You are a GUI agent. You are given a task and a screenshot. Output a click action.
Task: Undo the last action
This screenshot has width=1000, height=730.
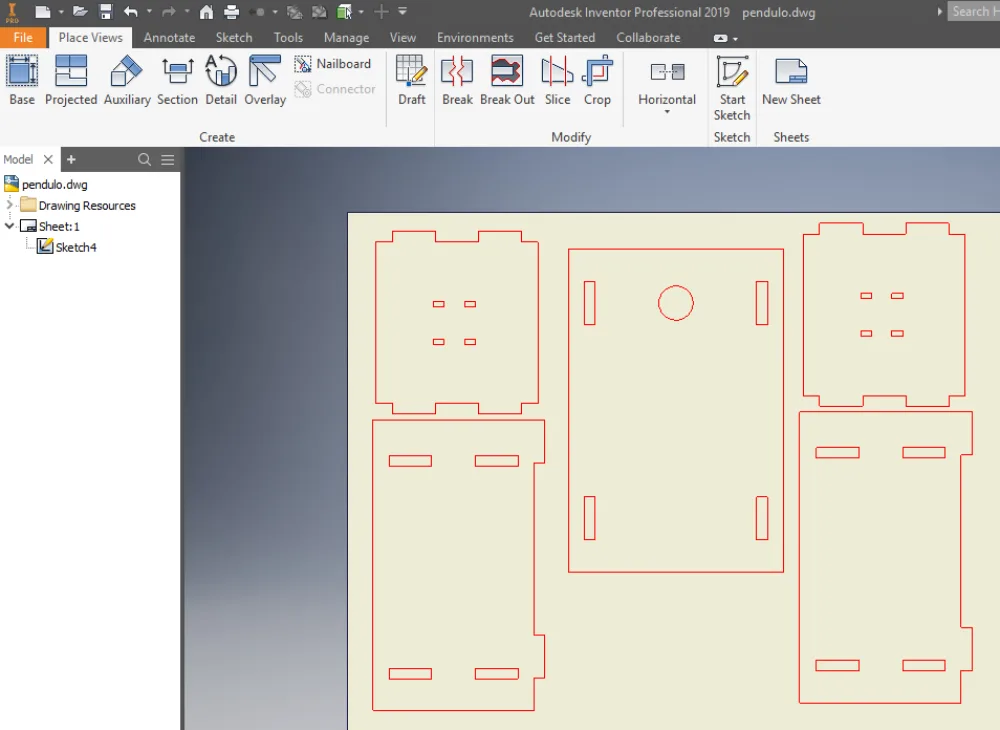coord(131,11)
